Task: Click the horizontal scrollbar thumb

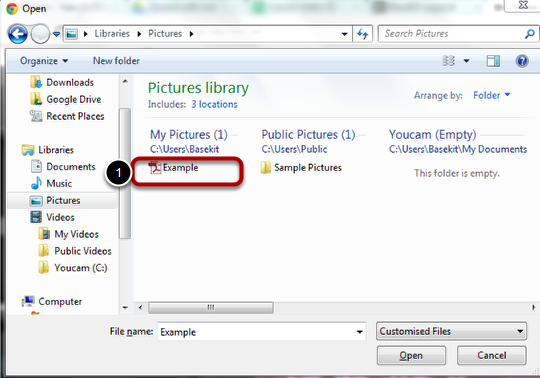Action: (x=211, y=307)
